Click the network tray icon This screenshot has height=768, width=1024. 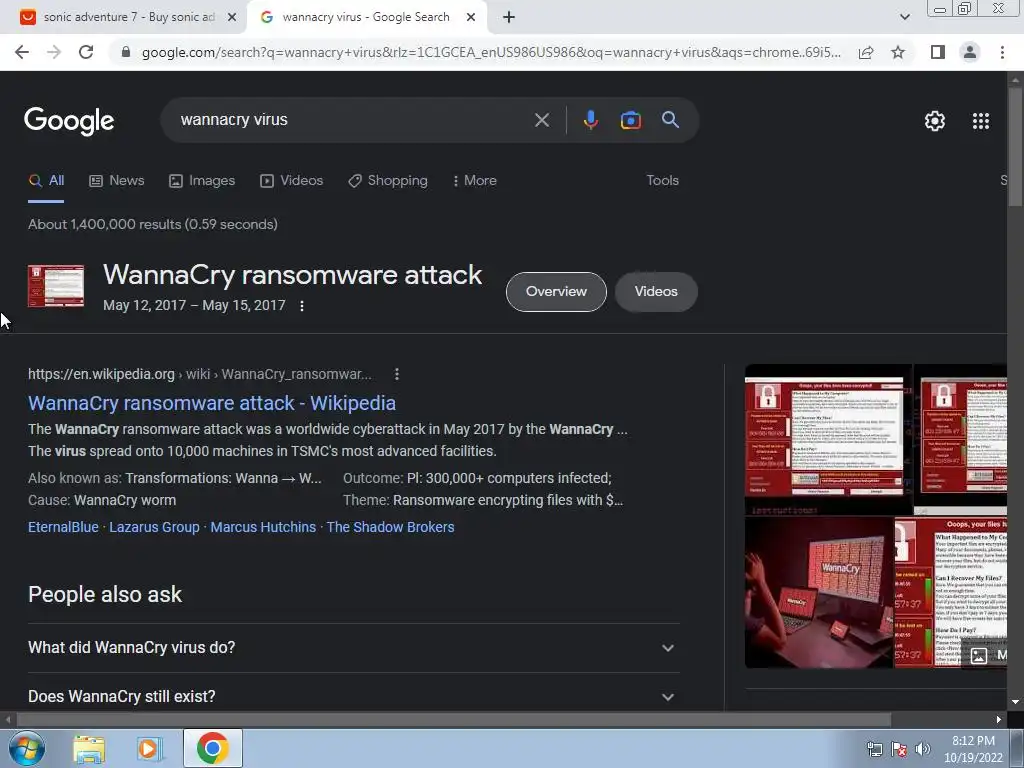pos(874,749)
